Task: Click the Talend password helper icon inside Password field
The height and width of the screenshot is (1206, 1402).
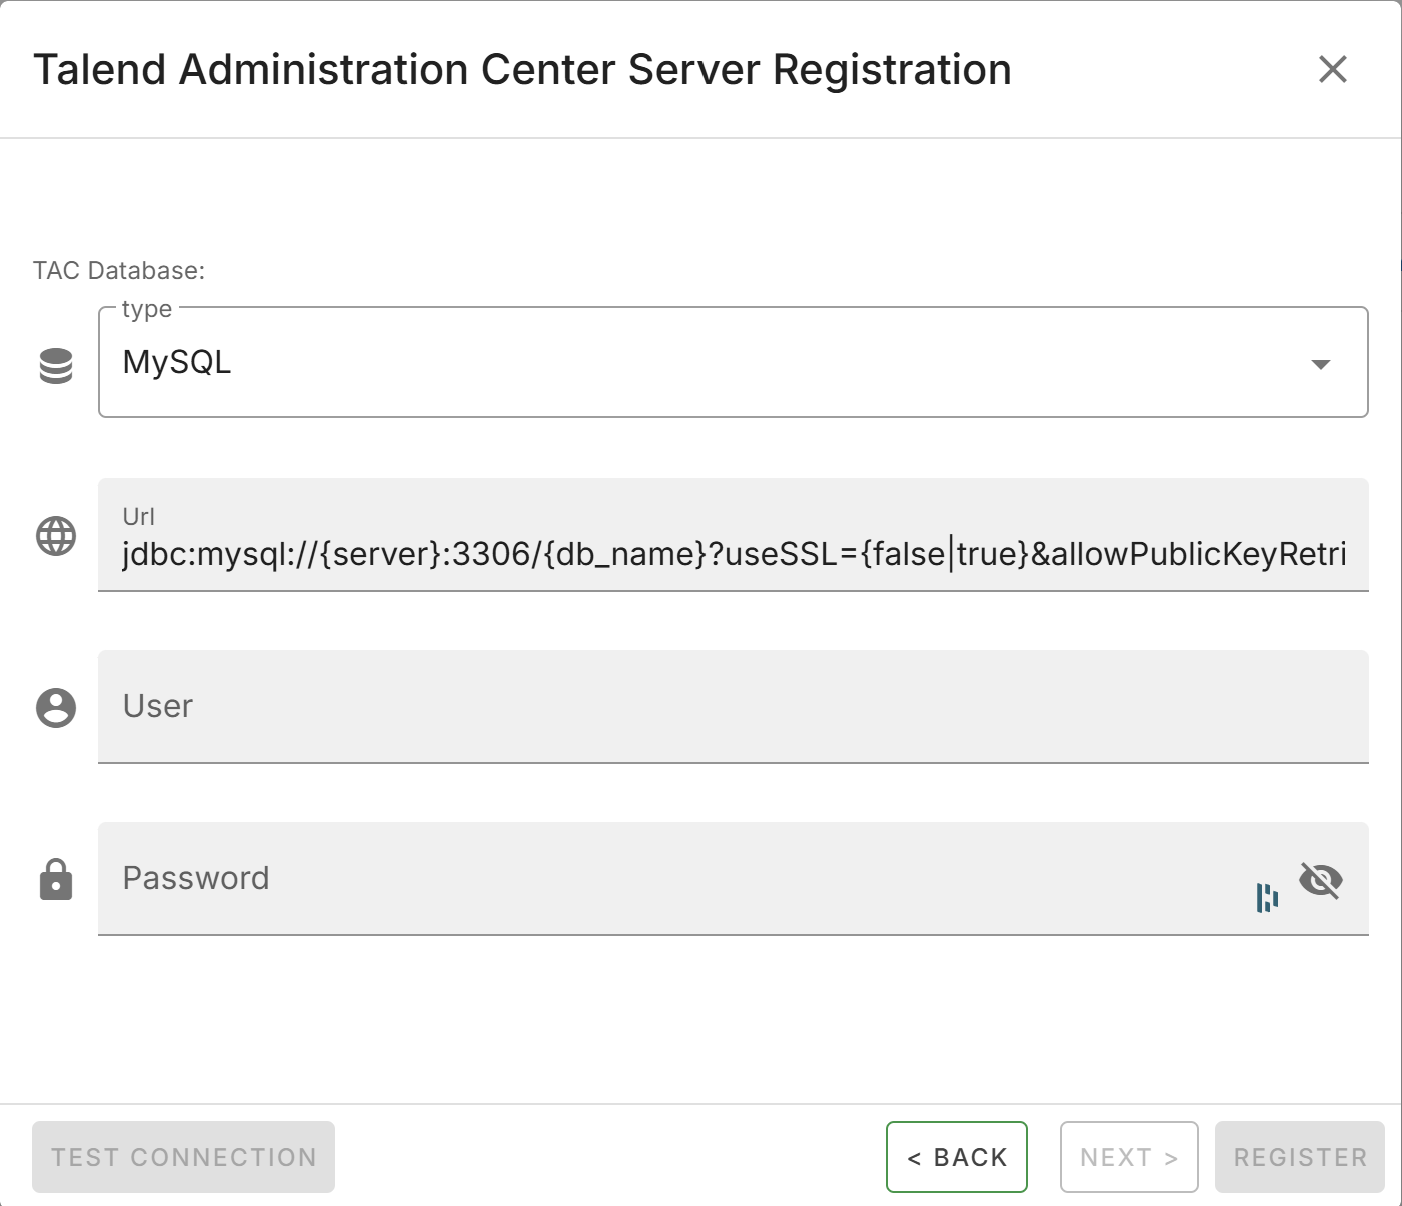Action: [1267, 897]
